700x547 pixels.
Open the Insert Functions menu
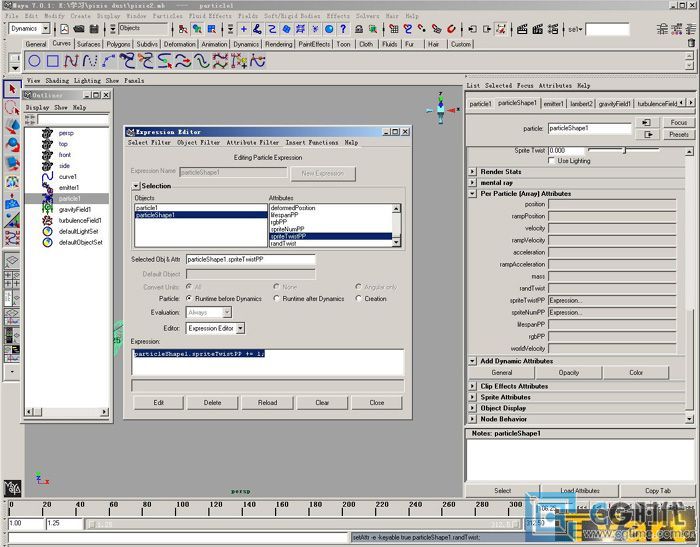click(x=312, y=142)
